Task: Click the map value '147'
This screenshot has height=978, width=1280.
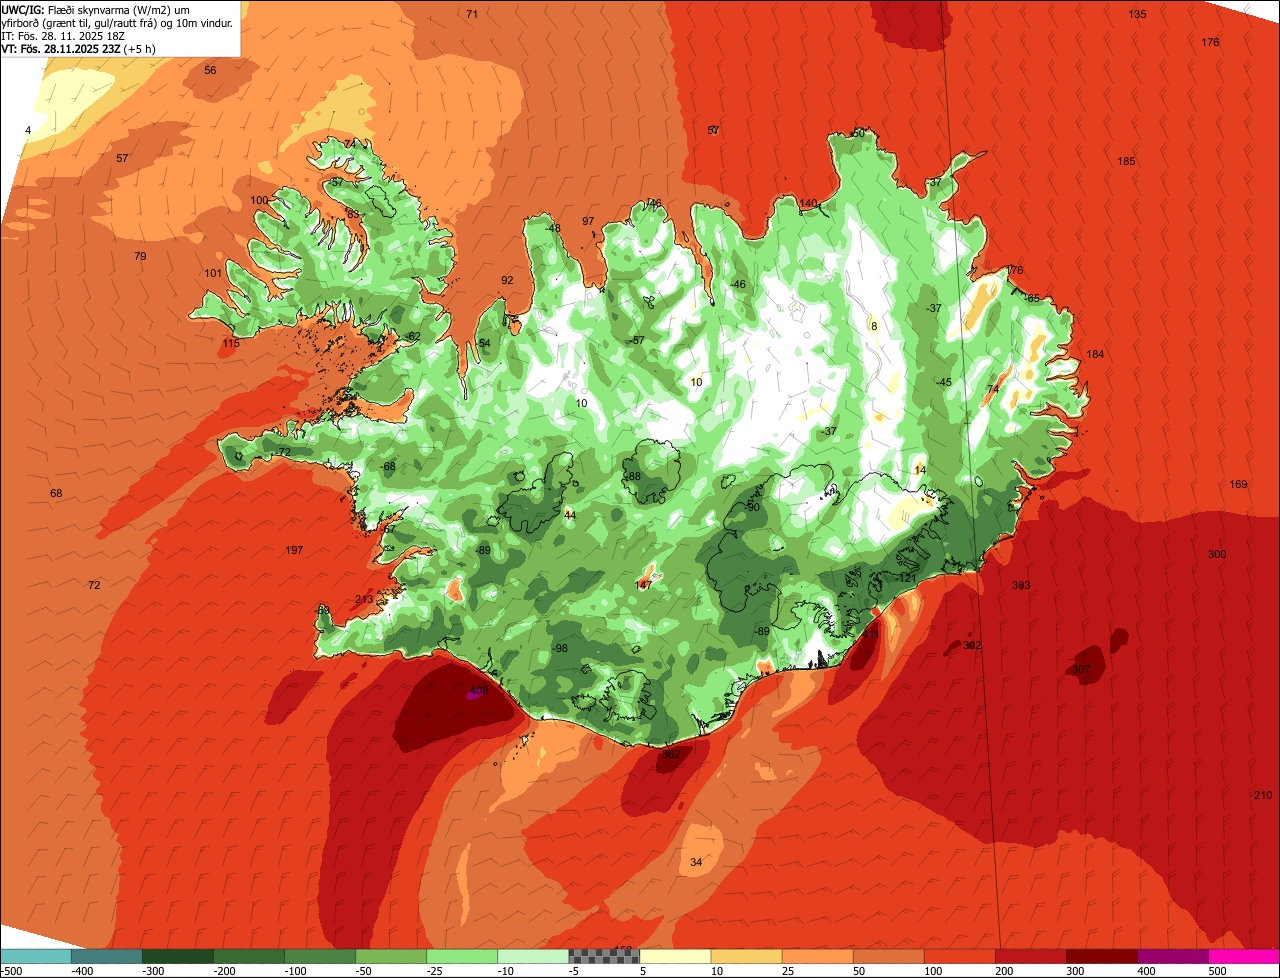Action: coord(644,584)
